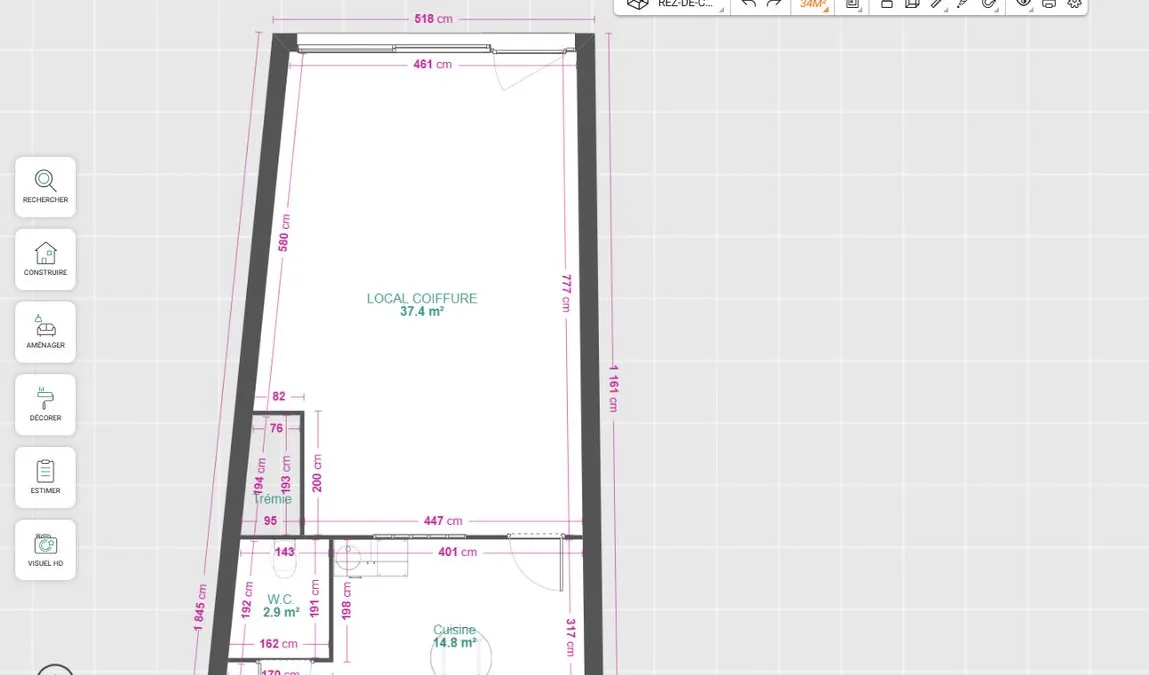Toggle the magnet snapping tool
Image resolution: width=1149 pixels, height=675 pixels.
point(989,4)
